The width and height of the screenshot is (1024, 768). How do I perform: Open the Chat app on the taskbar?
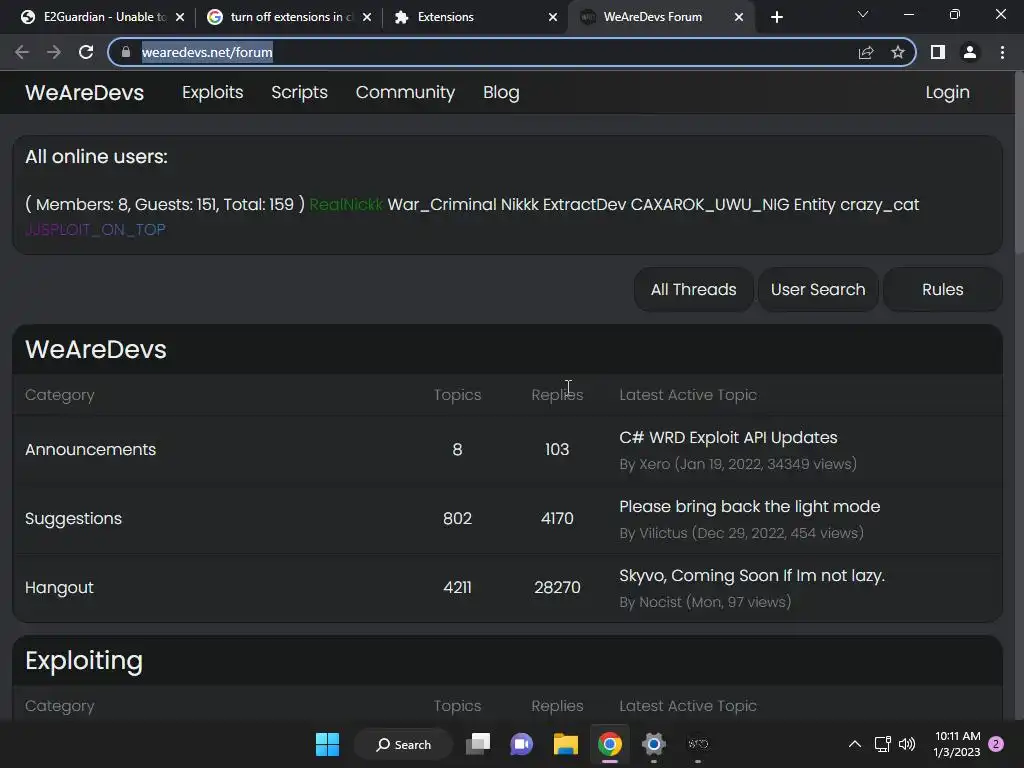point(521,744)
